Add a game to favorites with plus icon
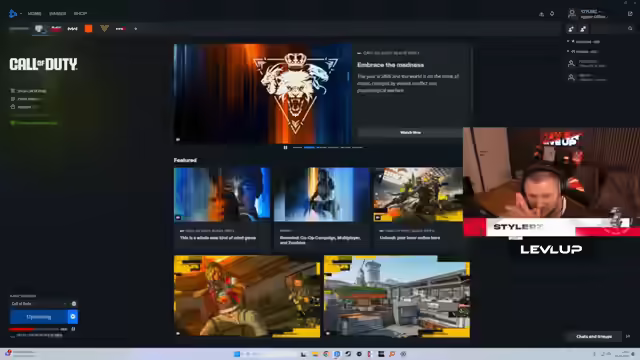The image size is (640, 360). click(x=136, y=29)
